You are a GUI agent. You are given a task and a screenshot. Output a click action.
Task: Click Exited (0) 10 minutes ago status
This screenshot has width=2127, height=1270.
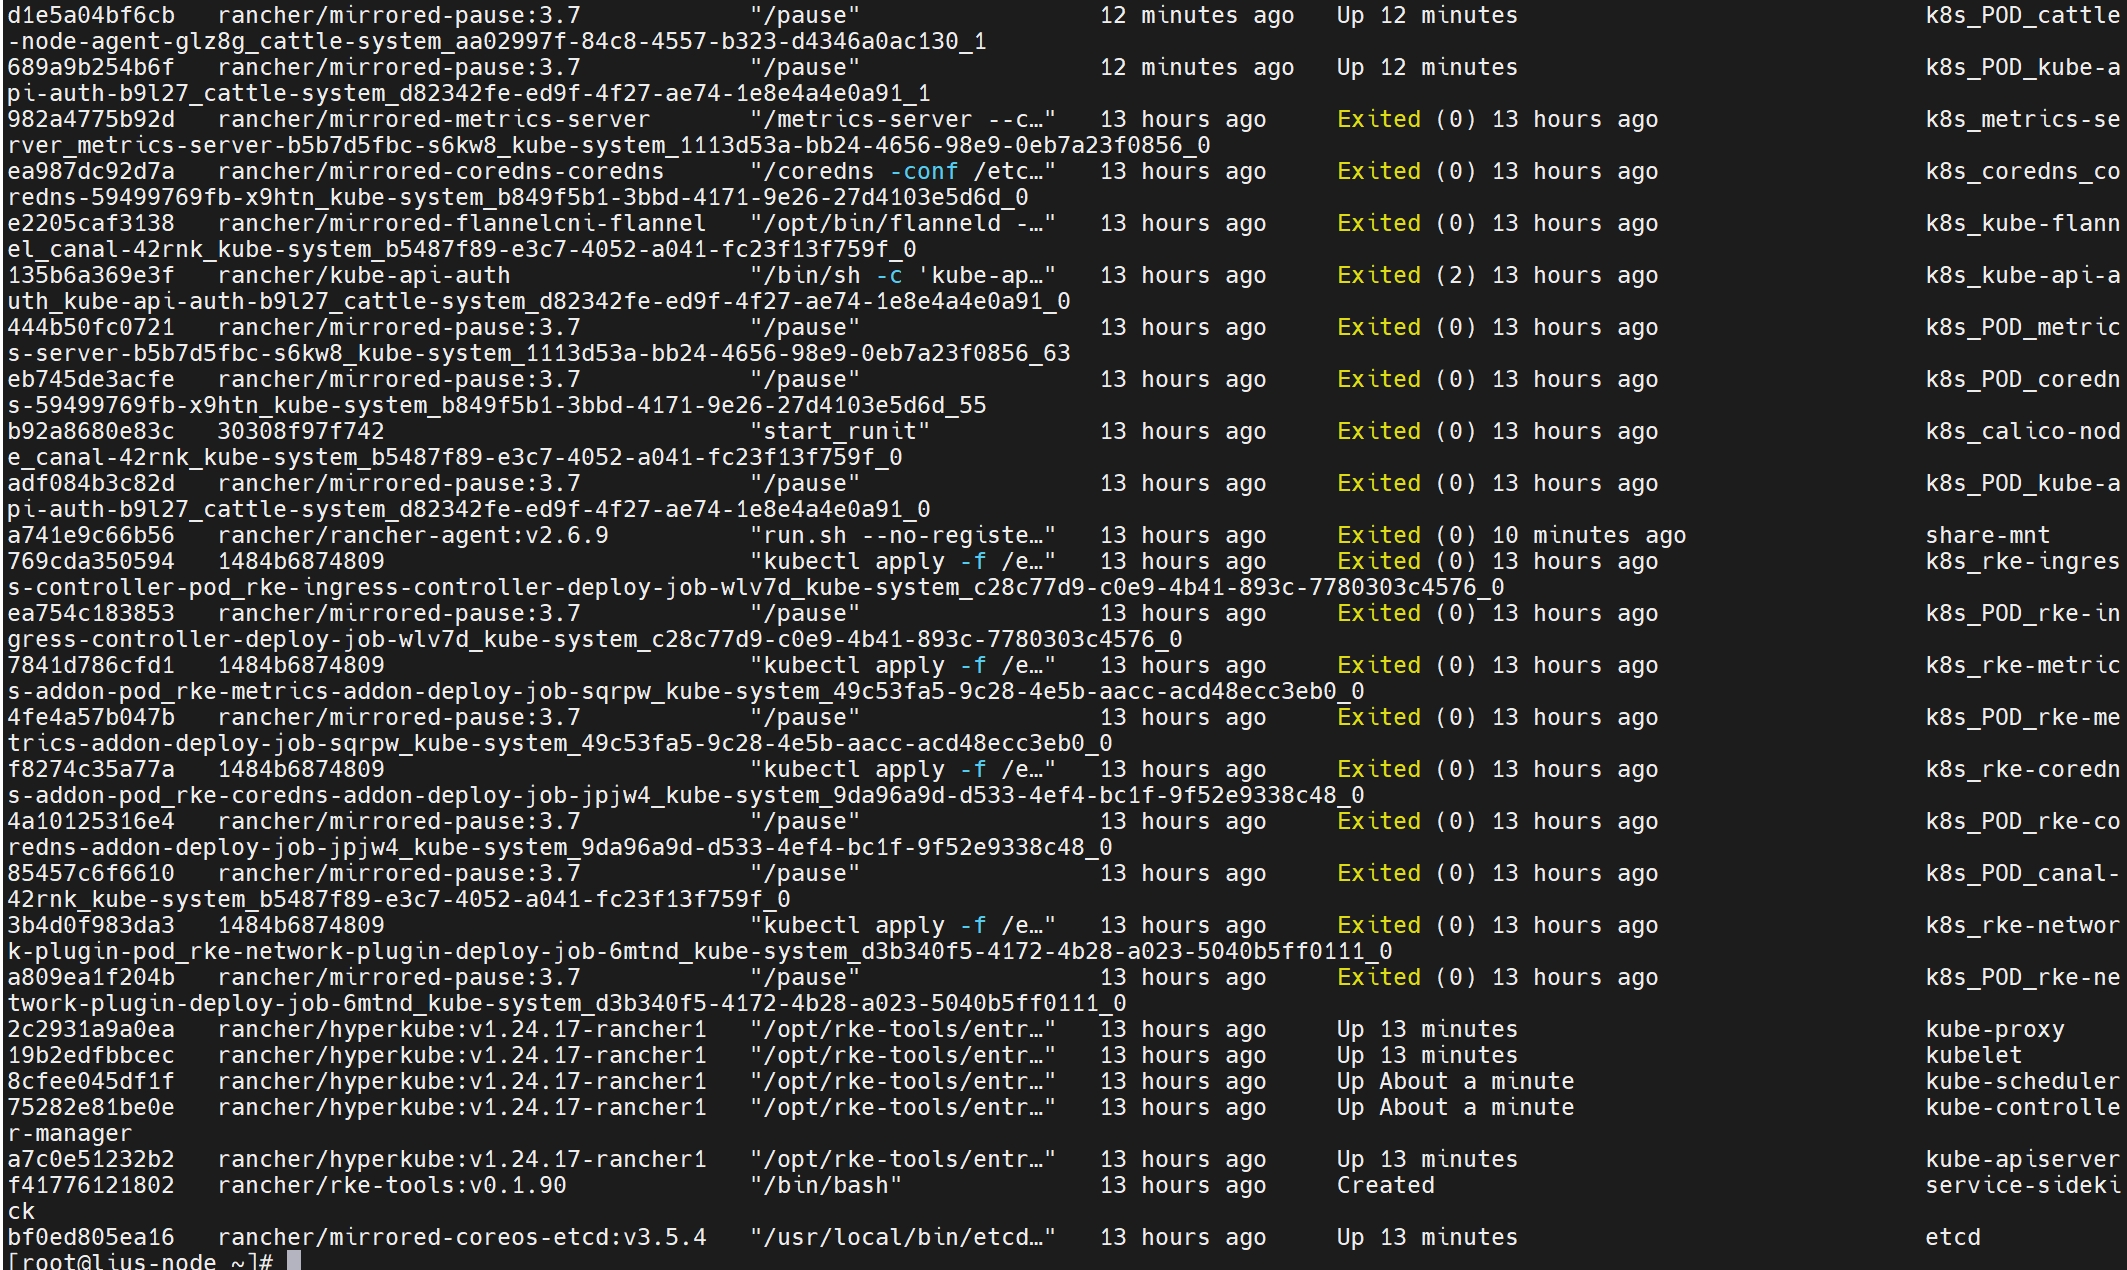[x=1512, y=536]
